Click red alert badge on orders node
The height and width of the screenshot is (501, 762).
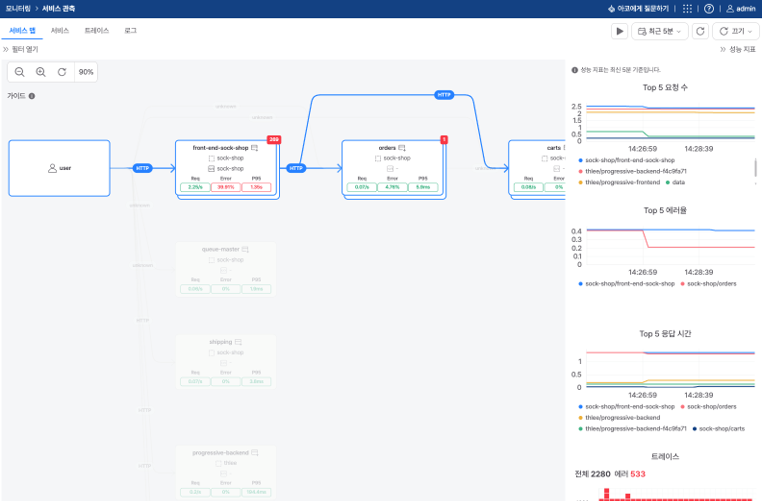pos(444,139)
